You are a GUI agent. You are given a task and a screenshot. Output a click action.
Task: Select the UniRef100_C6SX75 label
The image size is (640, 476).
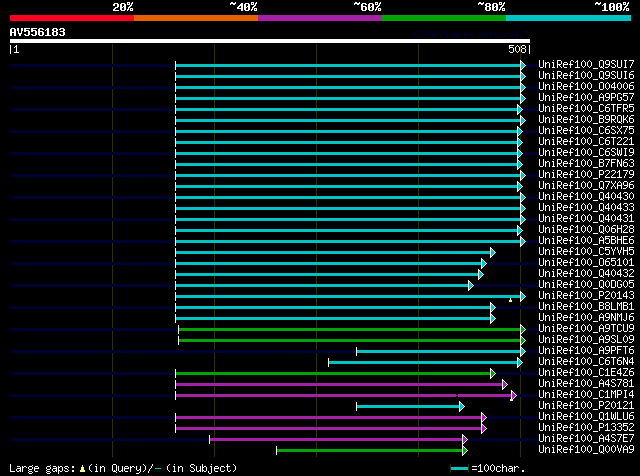(586, 130)
